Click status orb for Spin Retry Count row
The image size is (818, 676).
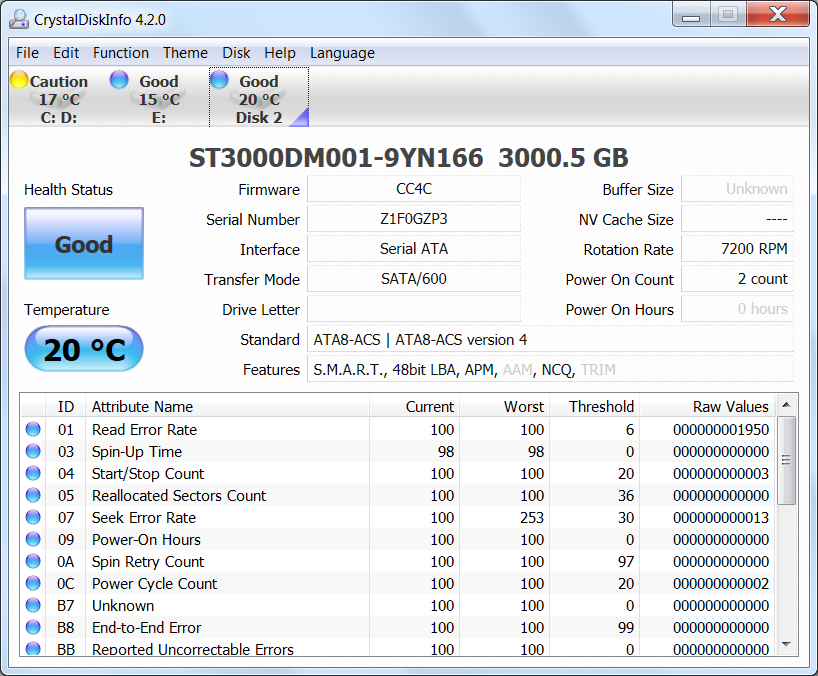pos(33,561)
